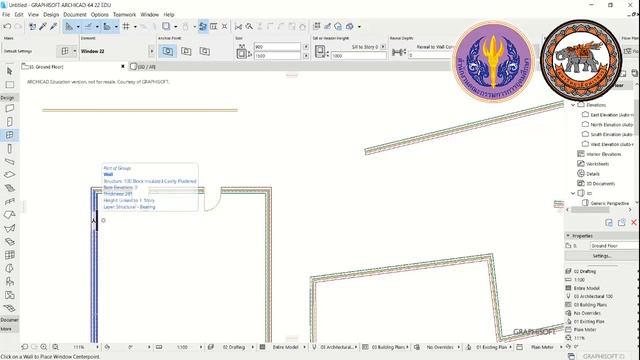
Task: Select the Curtain Wall tool in toolbox
Action: (x=9, y=255)
